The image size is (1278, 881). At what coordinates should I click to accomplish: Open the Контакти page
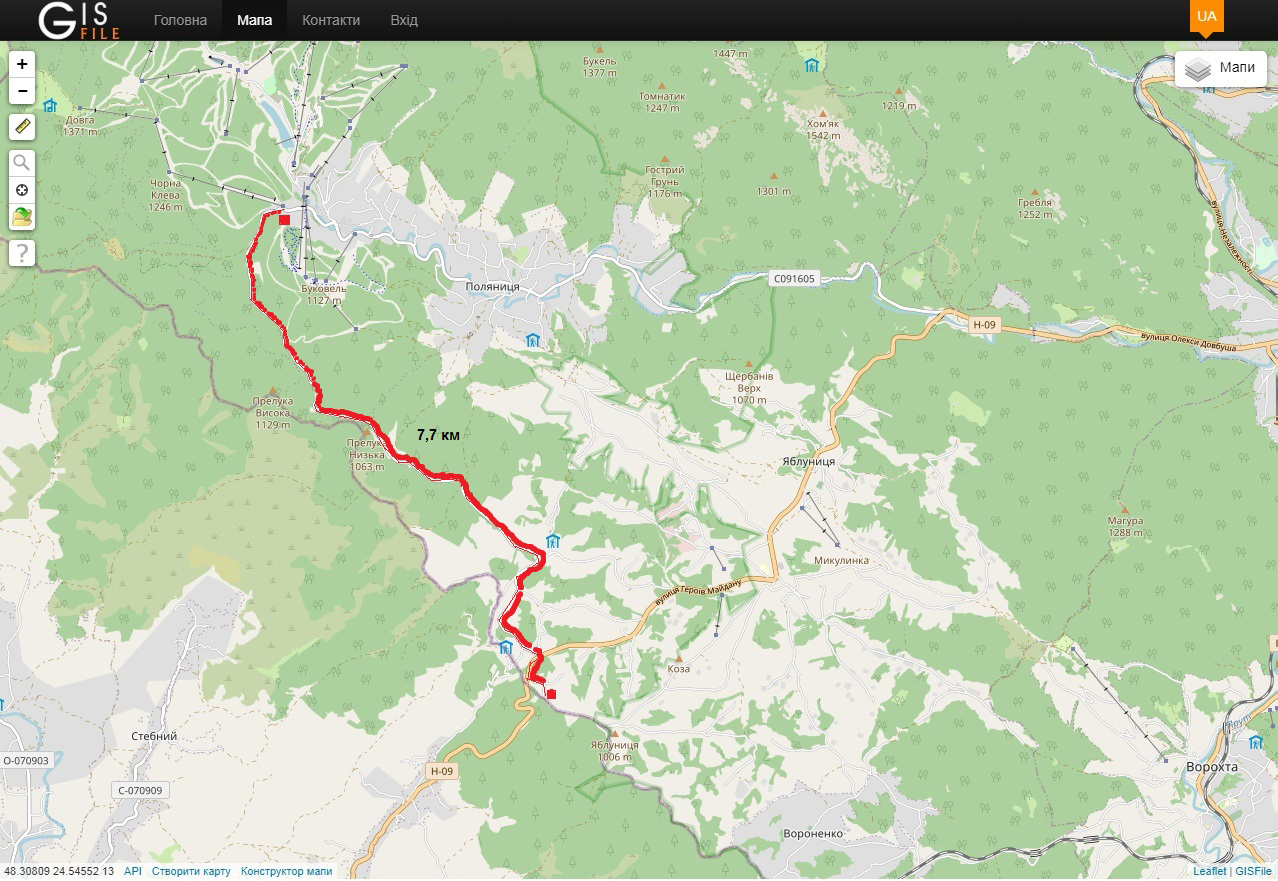[x=331, y=20]
